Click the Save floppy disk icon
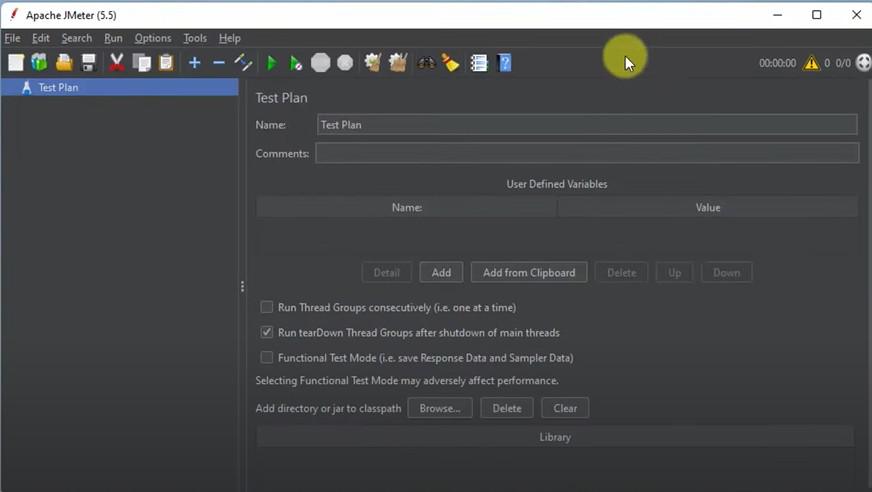This screenshot has height=492, width=872. 89,63
